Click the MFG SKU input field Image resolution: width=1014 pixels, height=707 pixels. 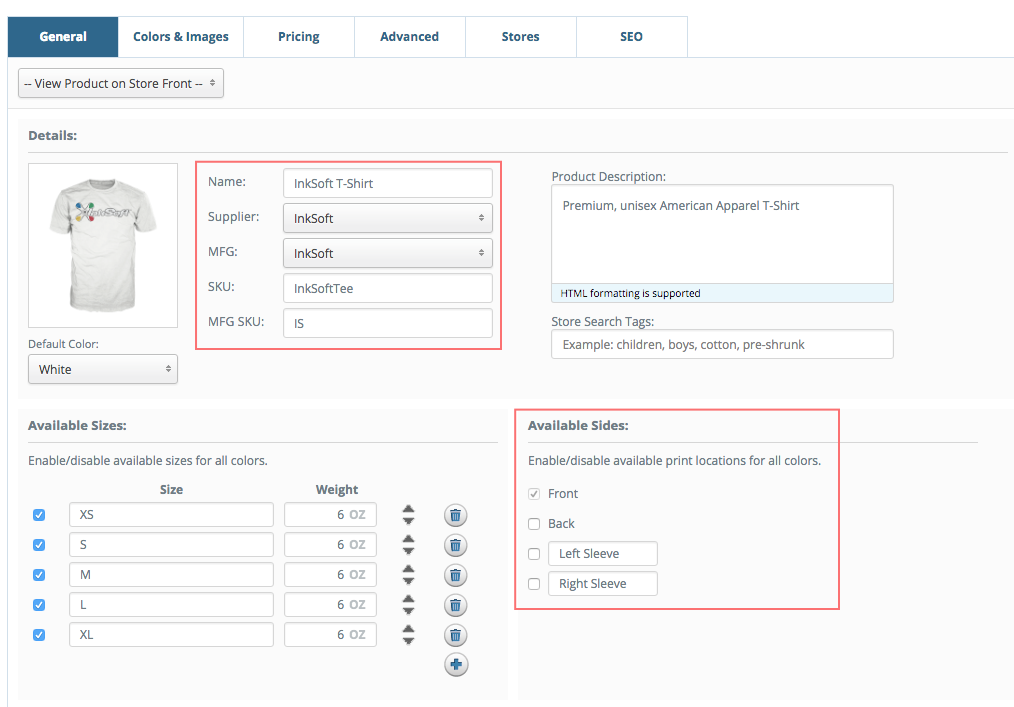tap(388, 323)
